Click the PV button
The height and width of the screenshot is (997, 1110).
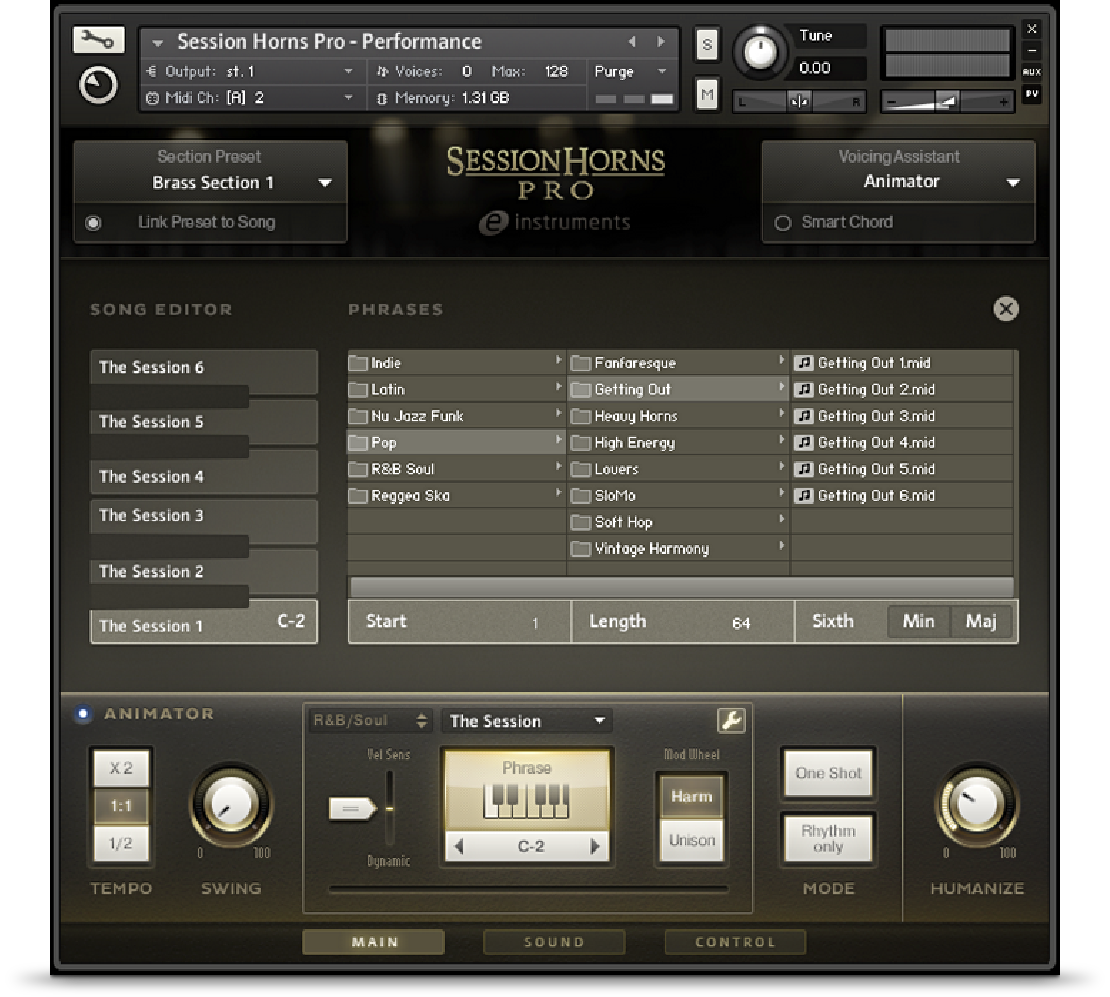tap(1031, 93)
